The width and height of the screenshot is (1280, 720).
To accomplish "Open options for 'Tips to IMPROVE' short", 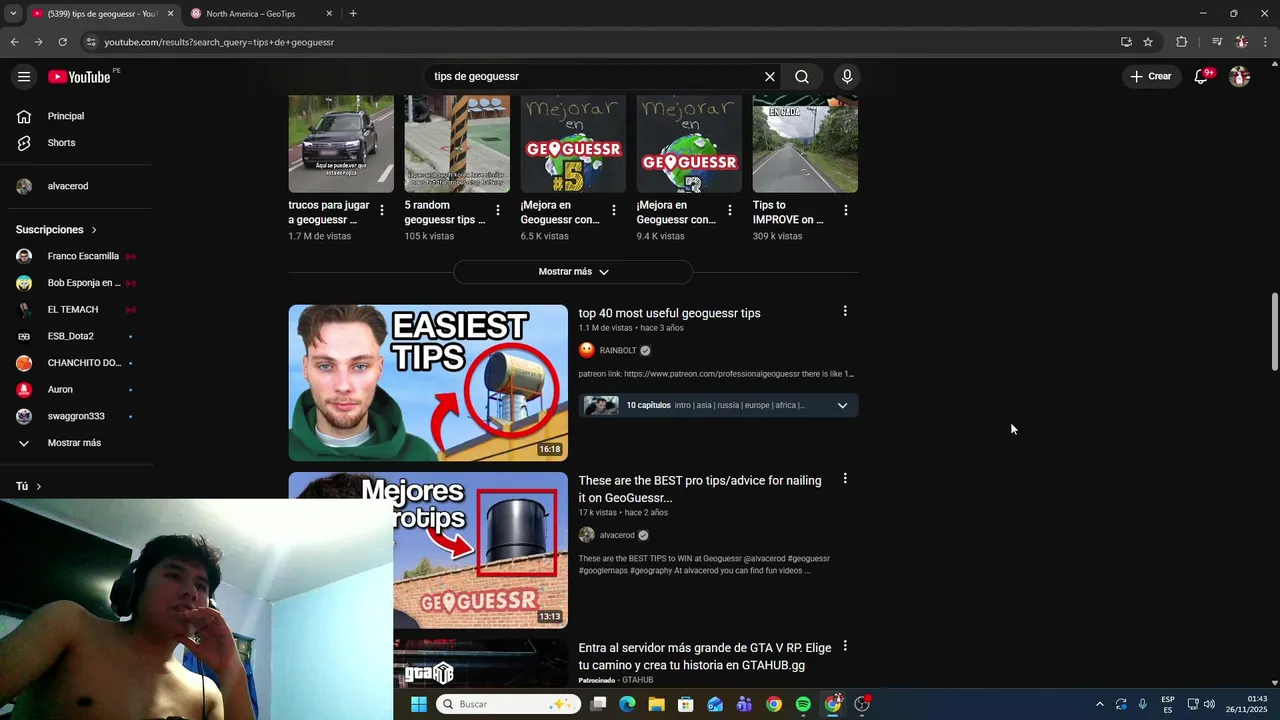I will pos(846,210).
